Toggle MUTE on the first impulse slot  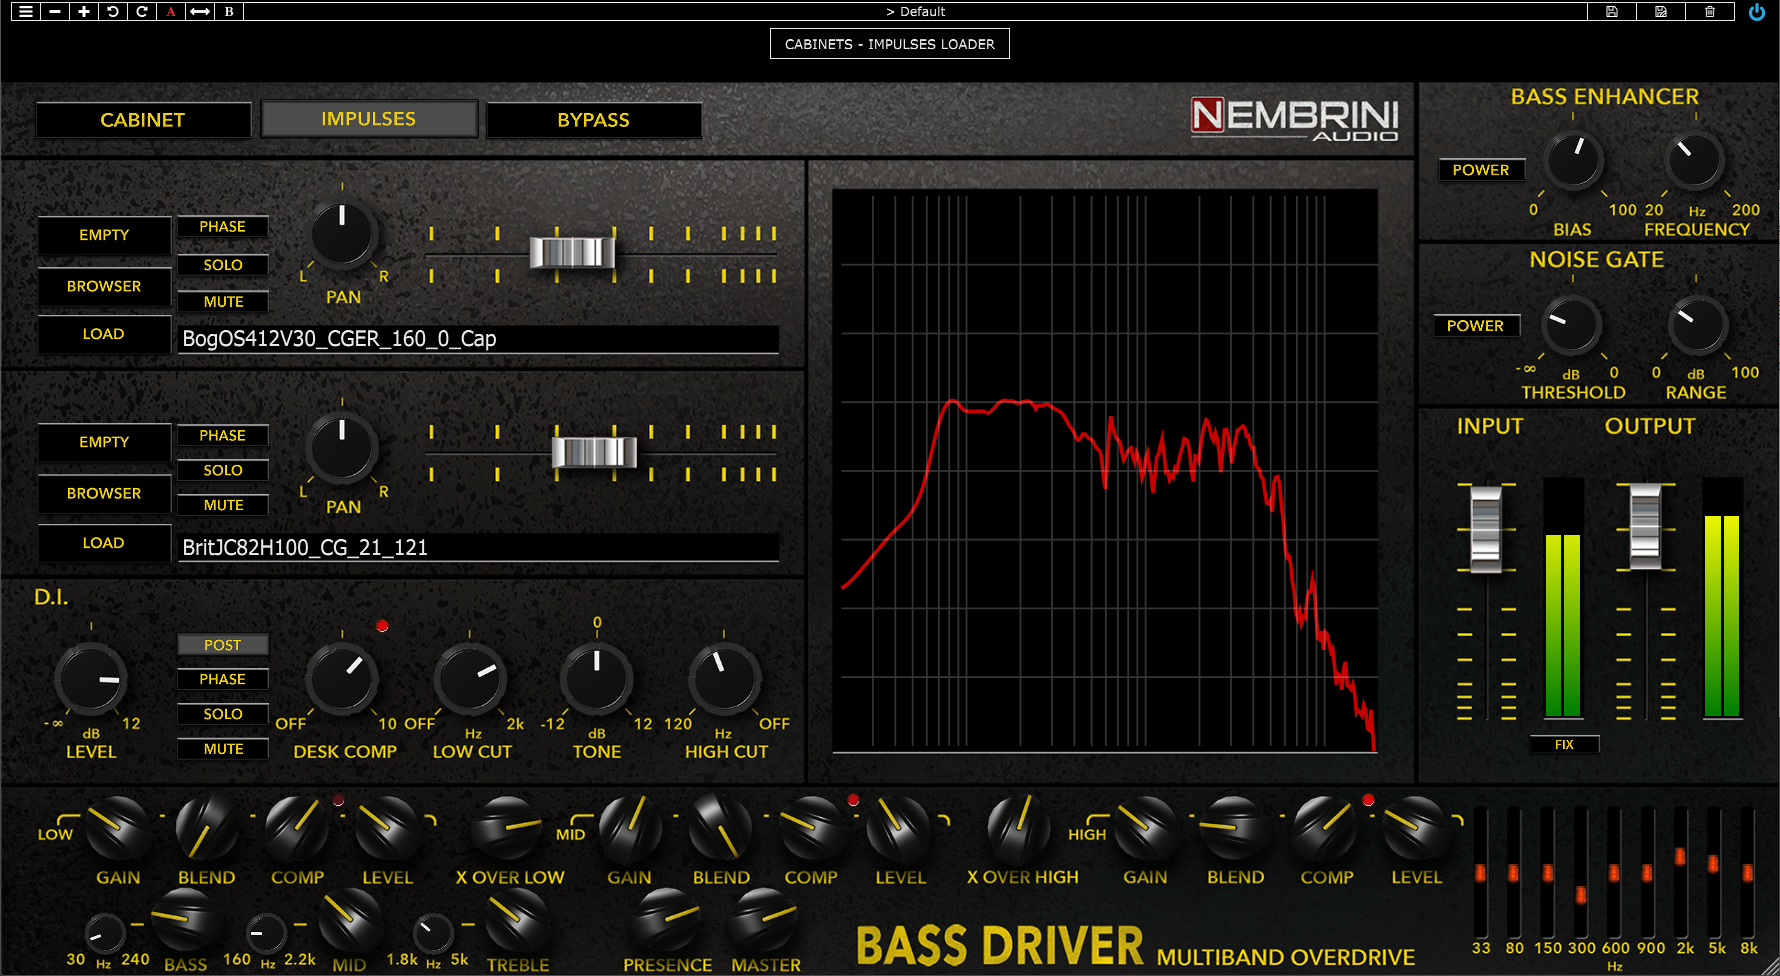pos(223,302)
